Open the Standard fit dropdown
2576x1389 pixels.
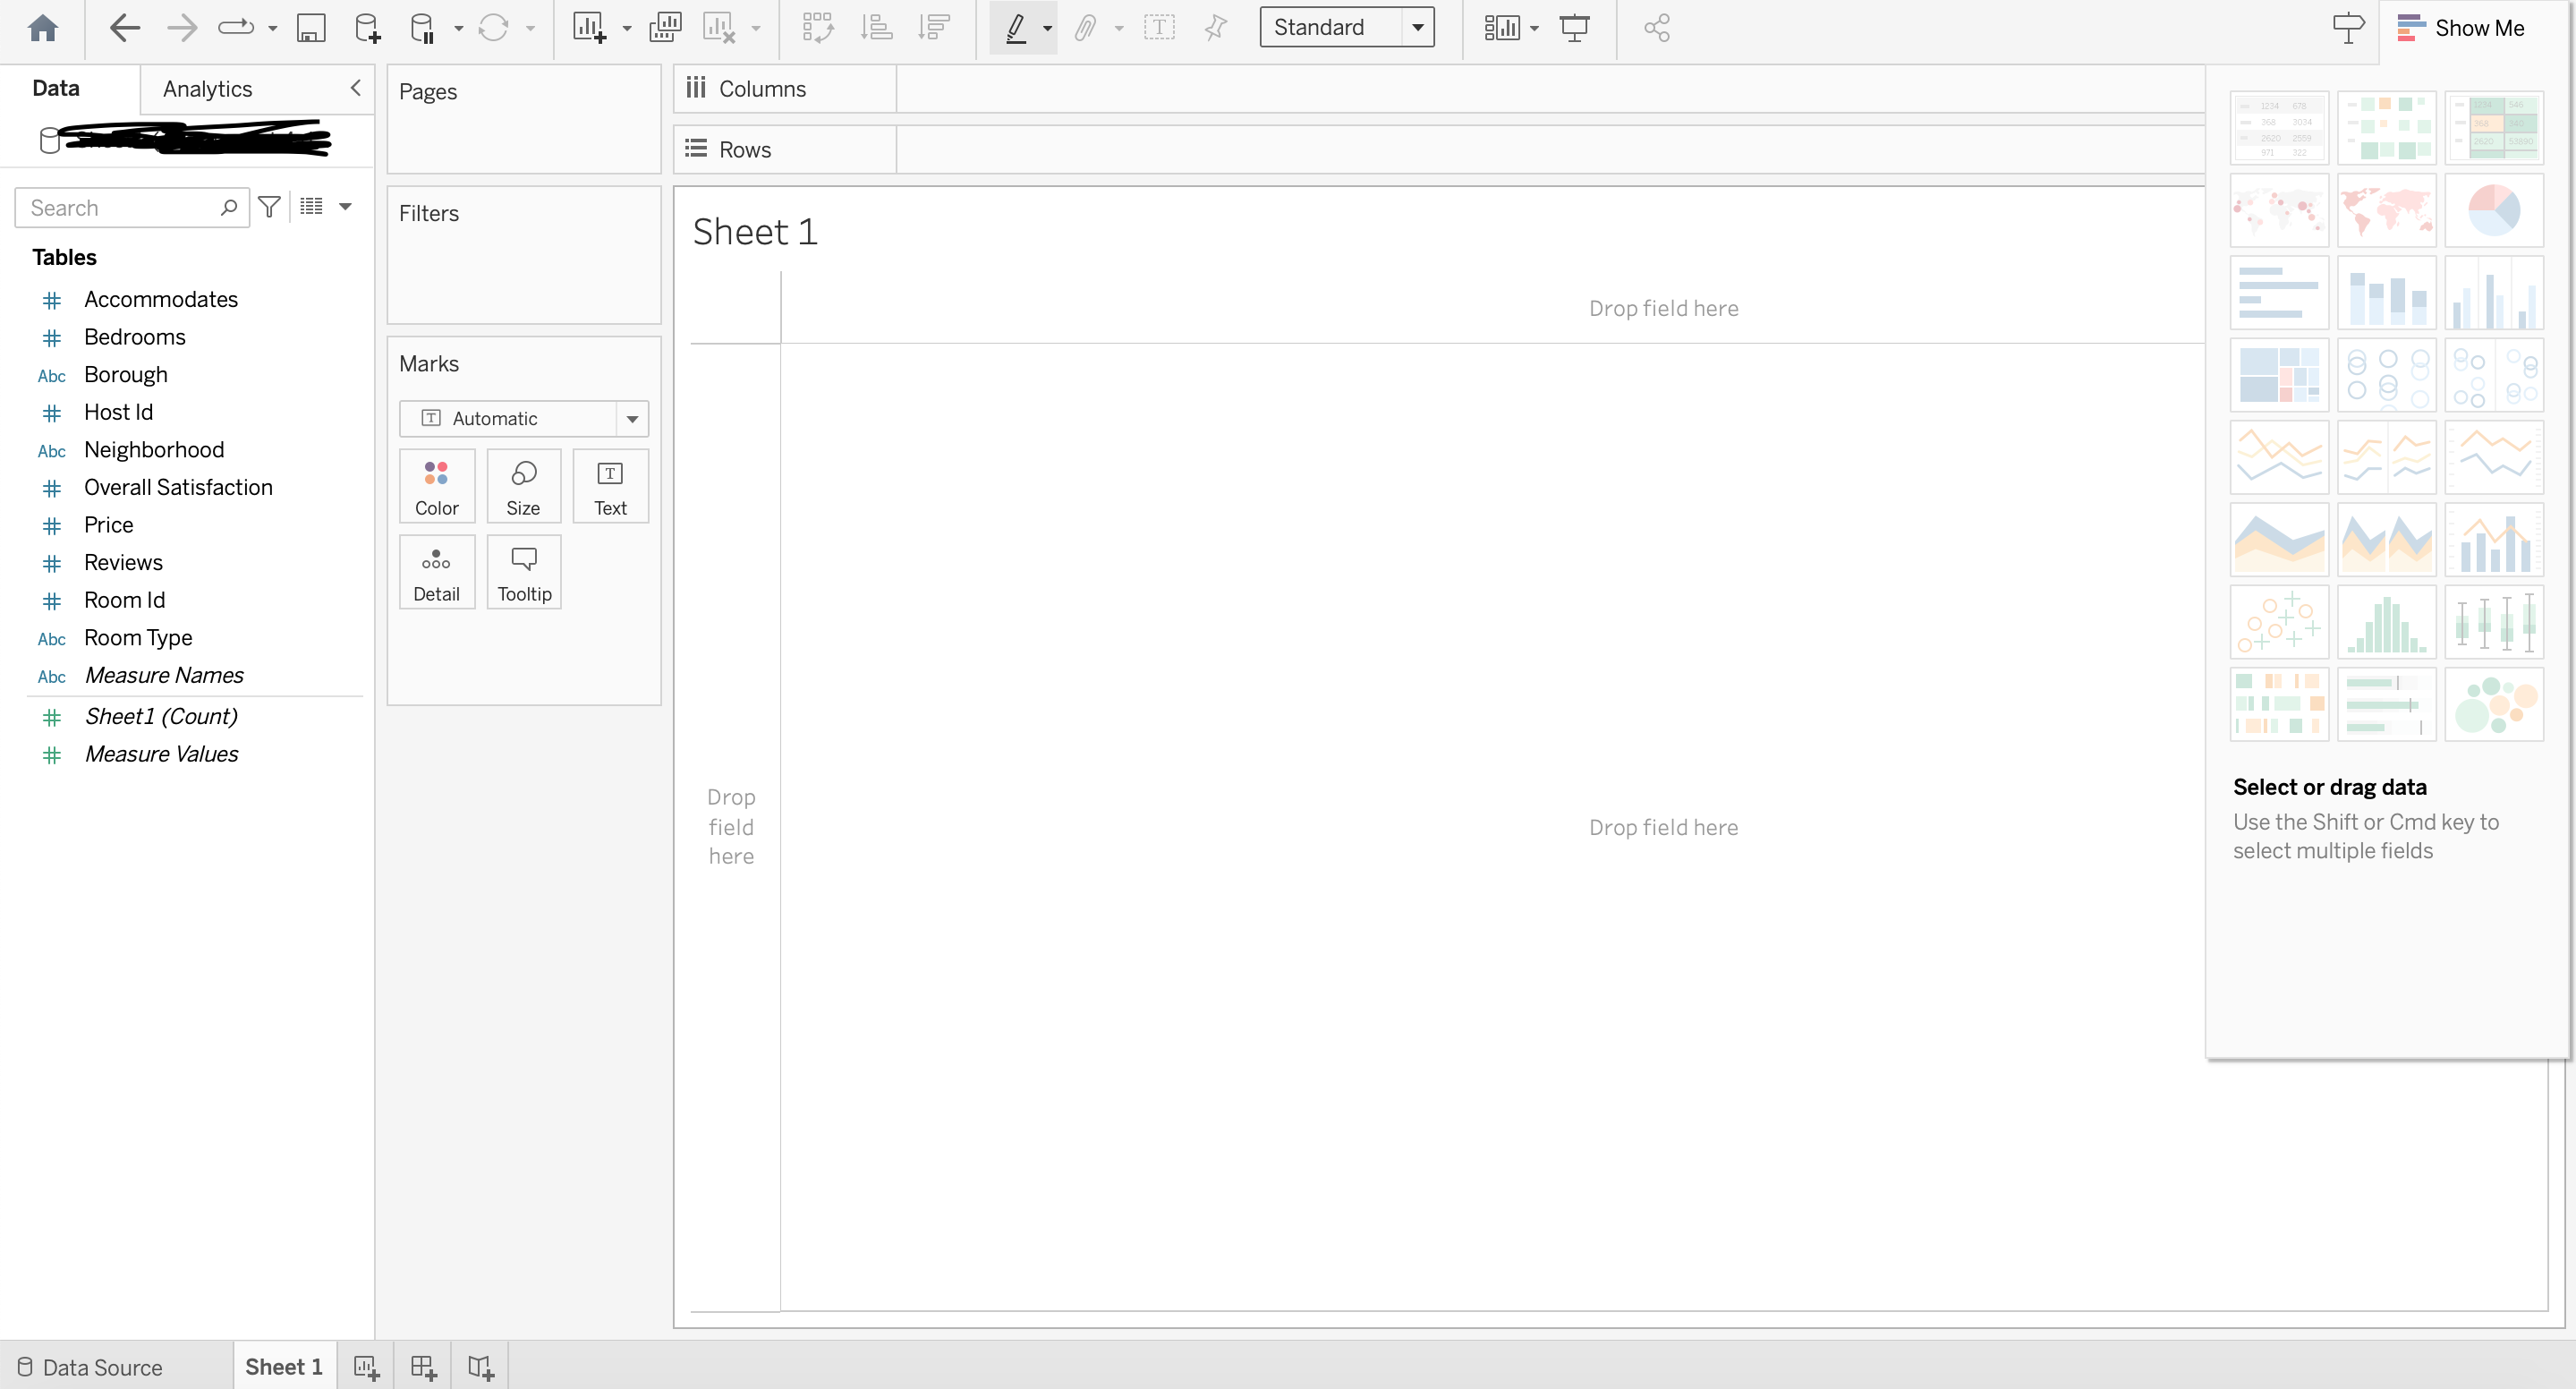pyautogui.click(x=1346, y=27)
